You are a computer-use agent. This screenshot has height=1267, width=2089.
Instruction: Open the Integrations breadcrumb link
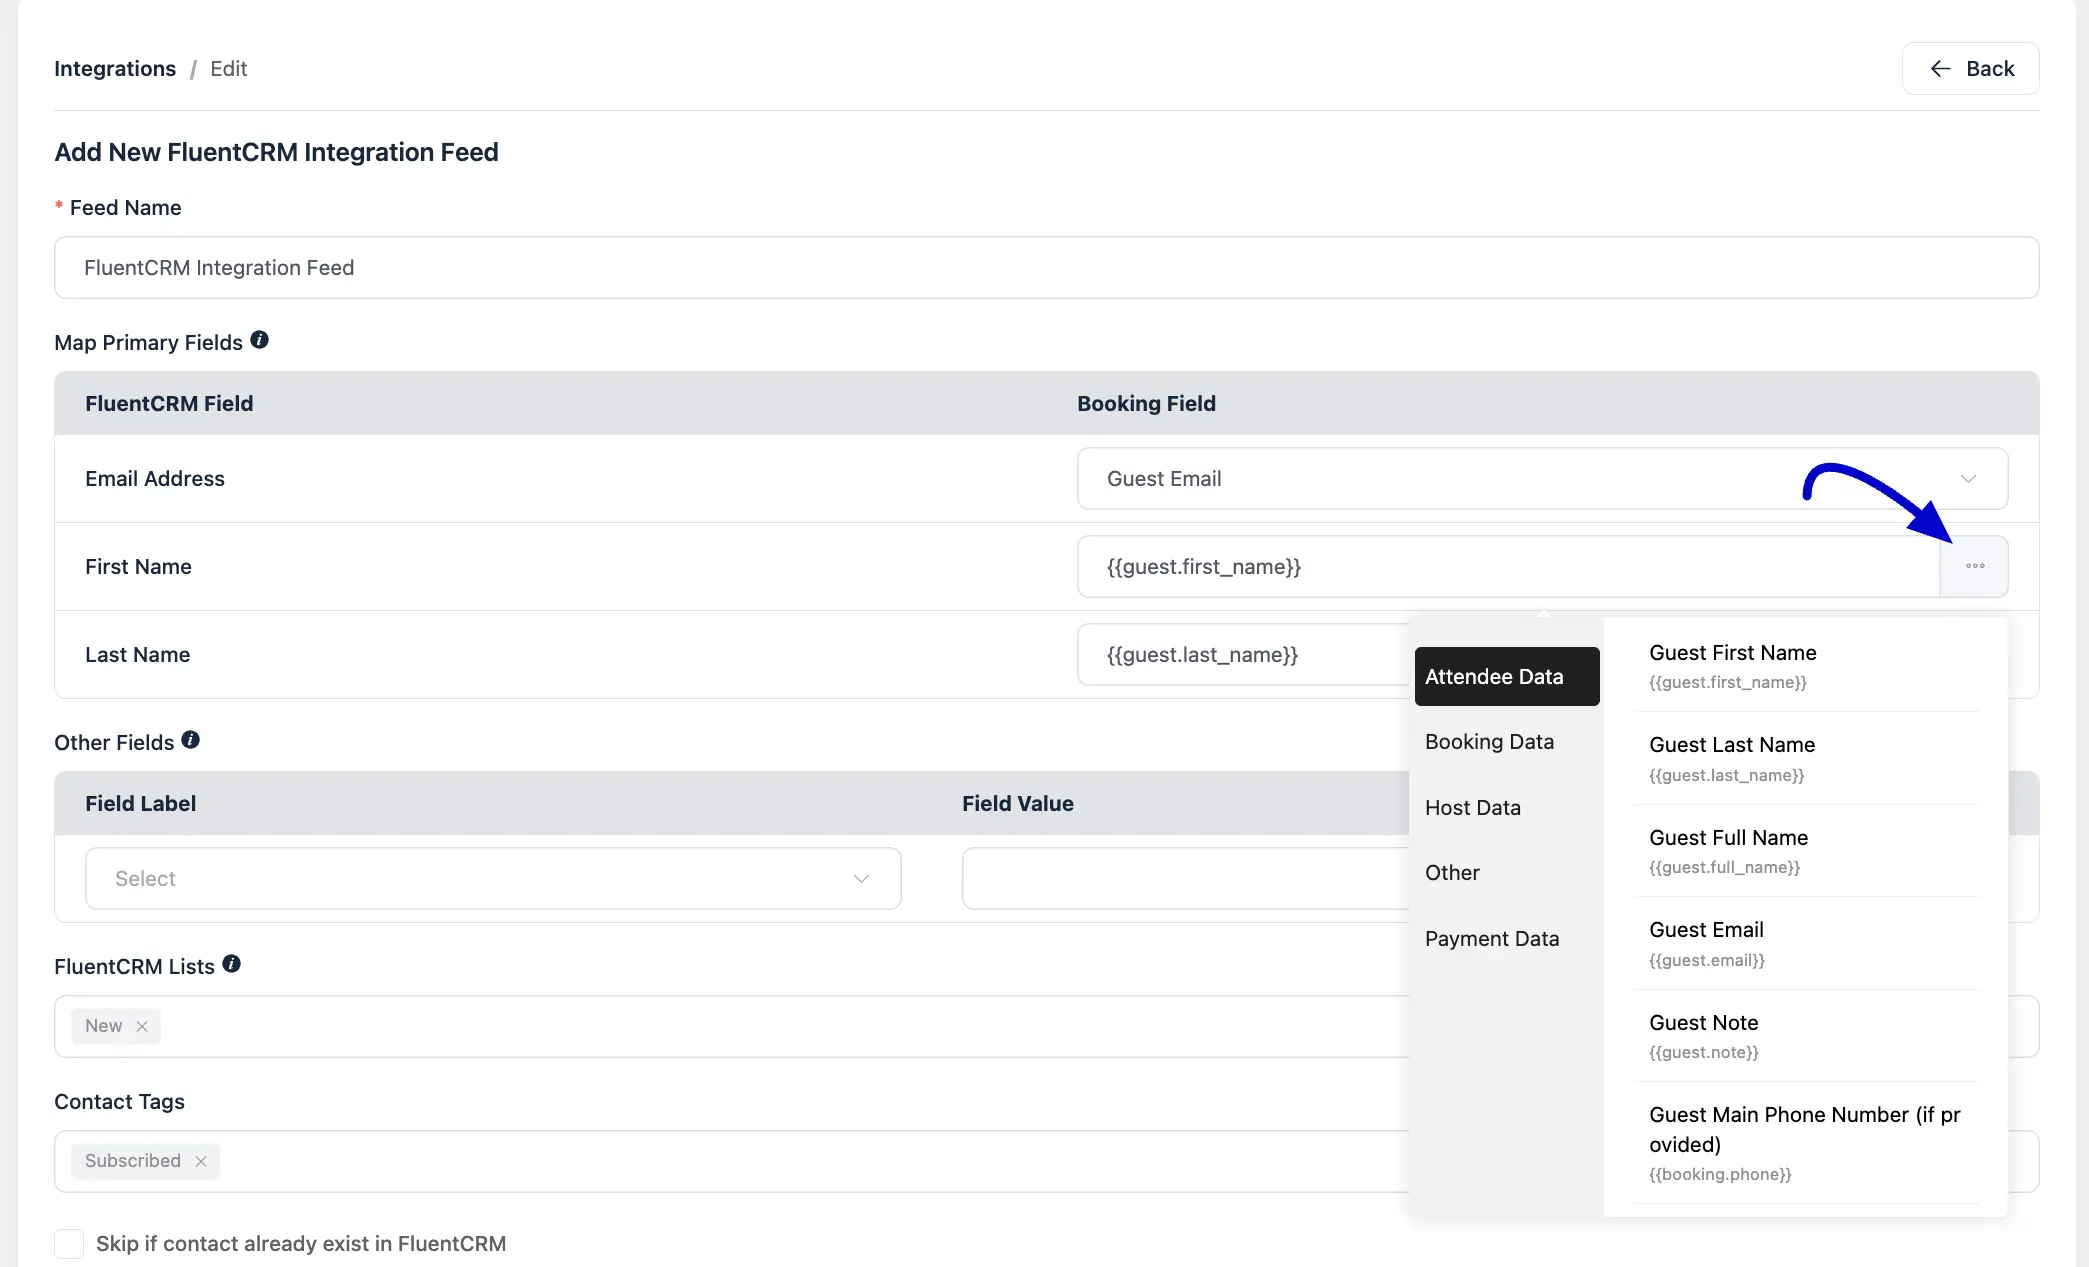pyautogui.click(x=115, y=68)
